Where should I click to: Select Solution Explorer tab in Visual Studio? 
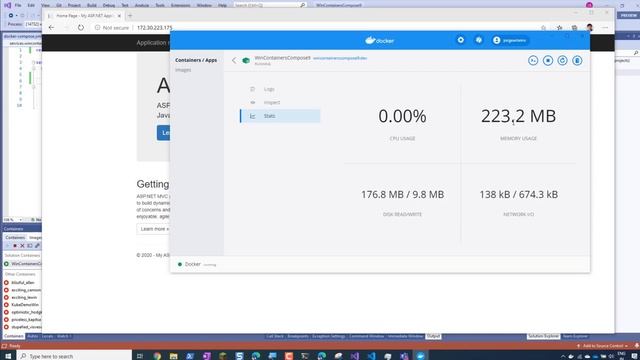tap(543, 336)
